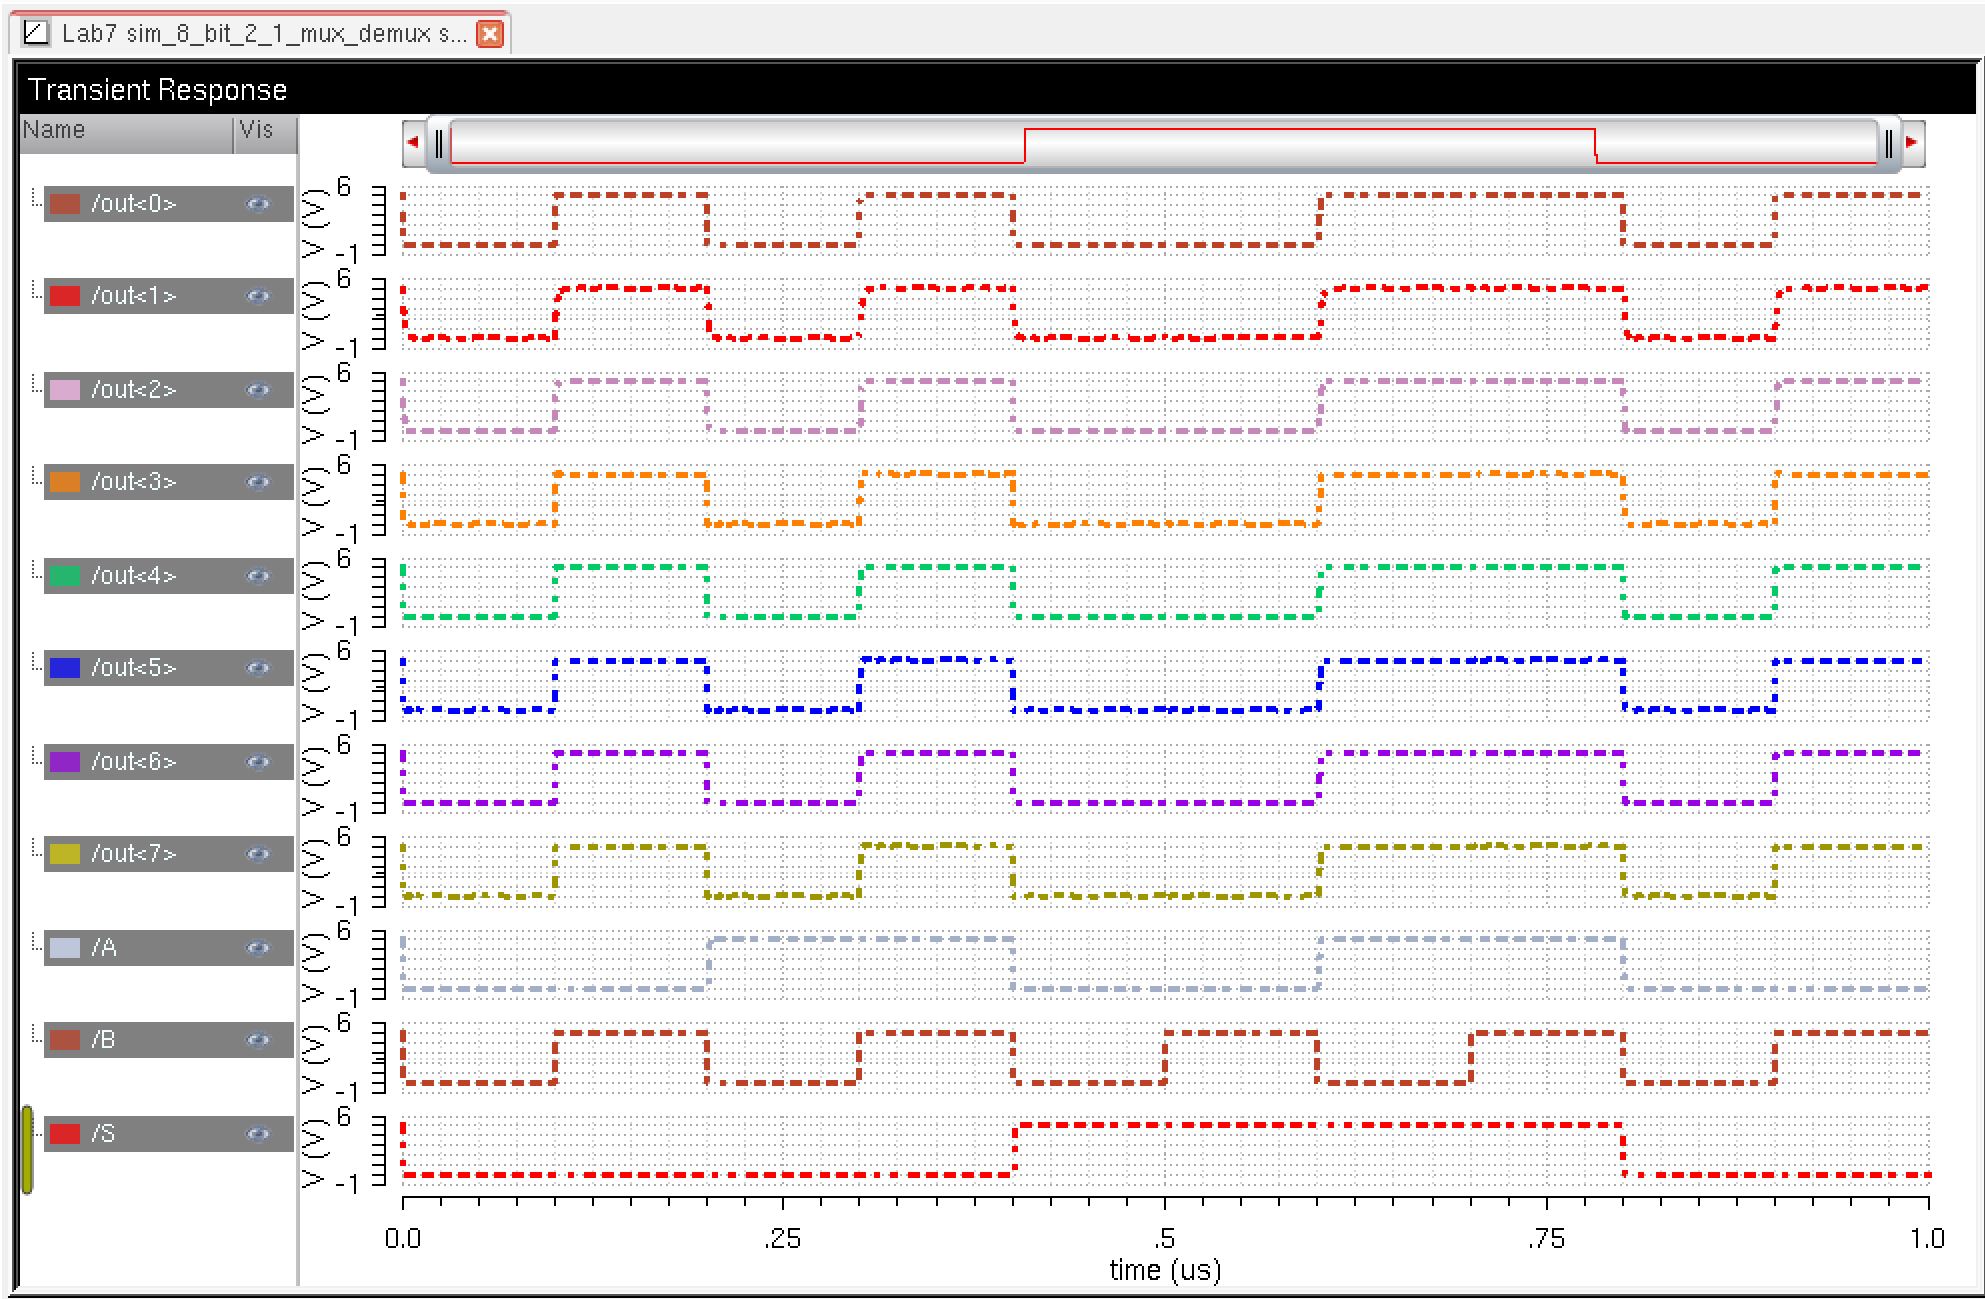Click the .25 tick label on time axis
Screen dimensions: 1985x1299
coord(782,1239)
